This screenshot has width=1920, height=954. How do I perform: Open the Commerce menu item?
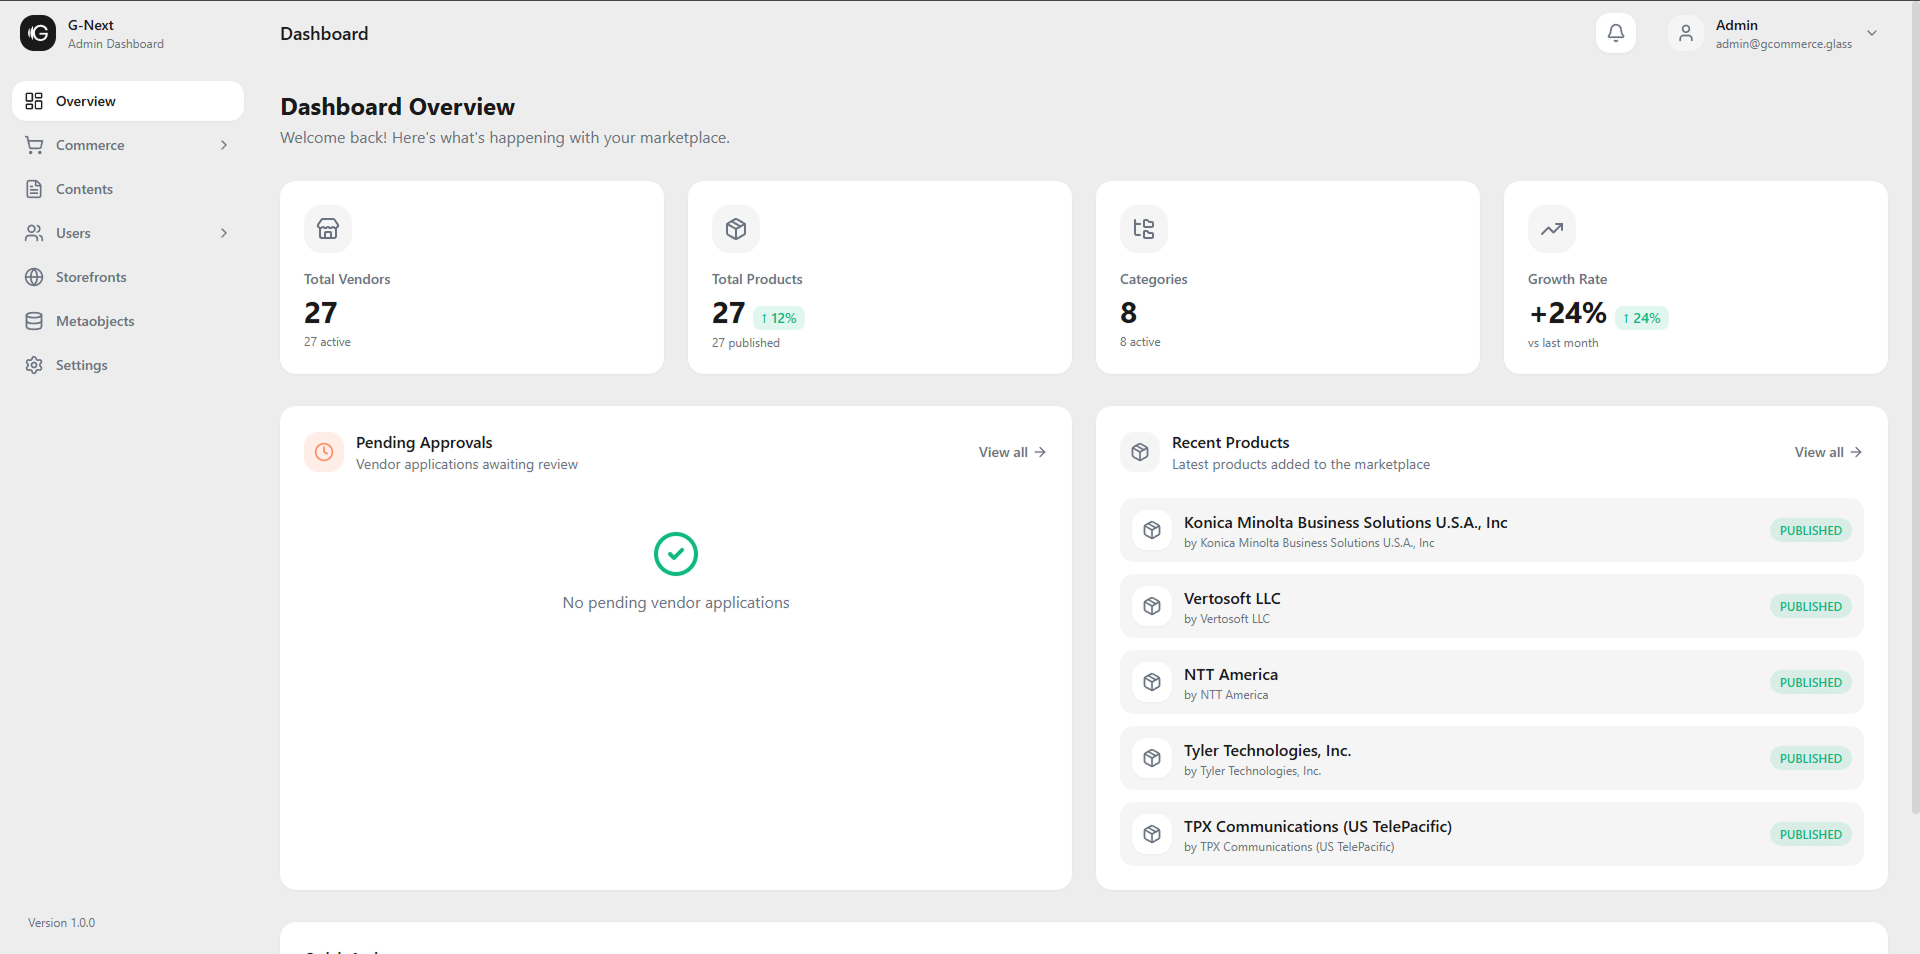coord(128,145)
